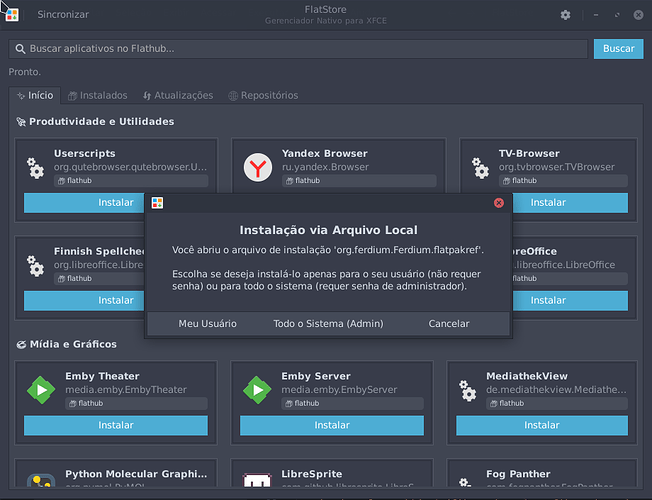Click the LibreSprite app icon

pos(257,480)
